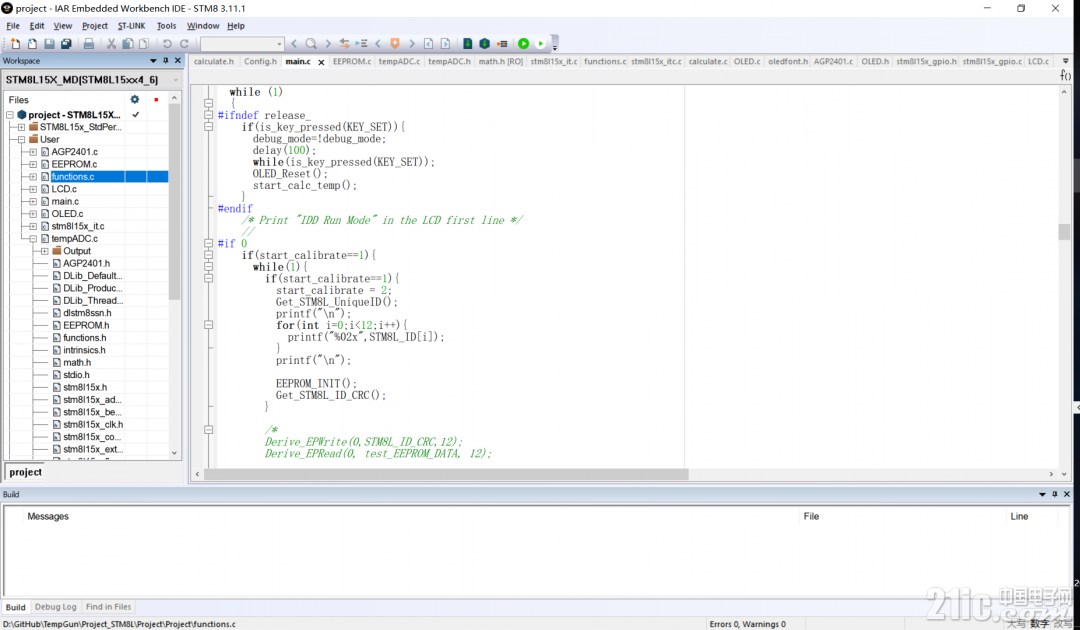Toggle fold marker at #if 0 line
The image size is (1080, 630).
click(x=208, y=243)
